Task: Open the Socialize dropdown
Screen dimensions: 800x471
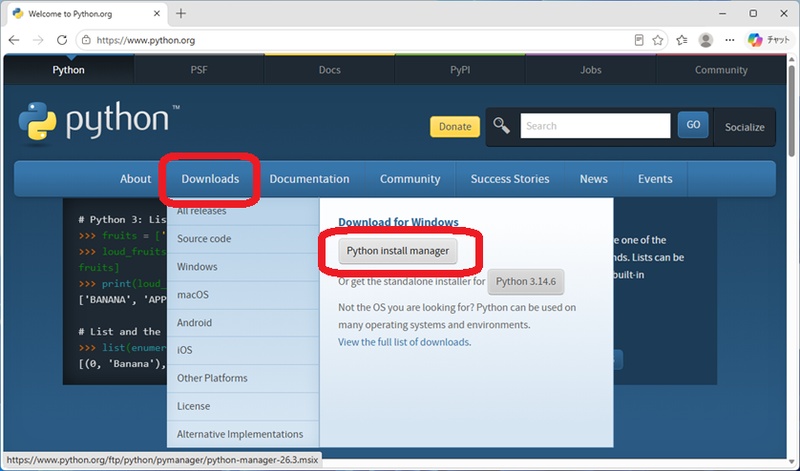Action: coord(744,127)
